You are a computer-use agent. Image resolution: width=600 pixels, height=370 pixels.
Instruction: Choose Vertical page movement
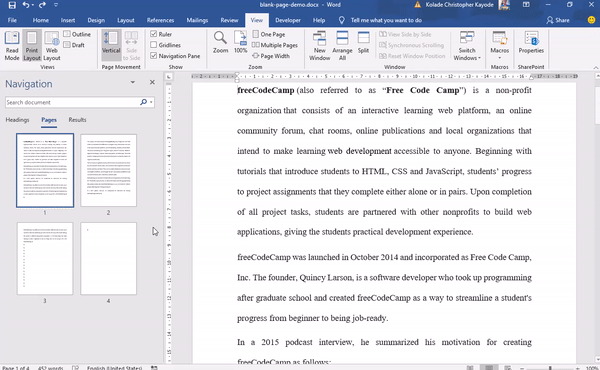pos(111,46)
